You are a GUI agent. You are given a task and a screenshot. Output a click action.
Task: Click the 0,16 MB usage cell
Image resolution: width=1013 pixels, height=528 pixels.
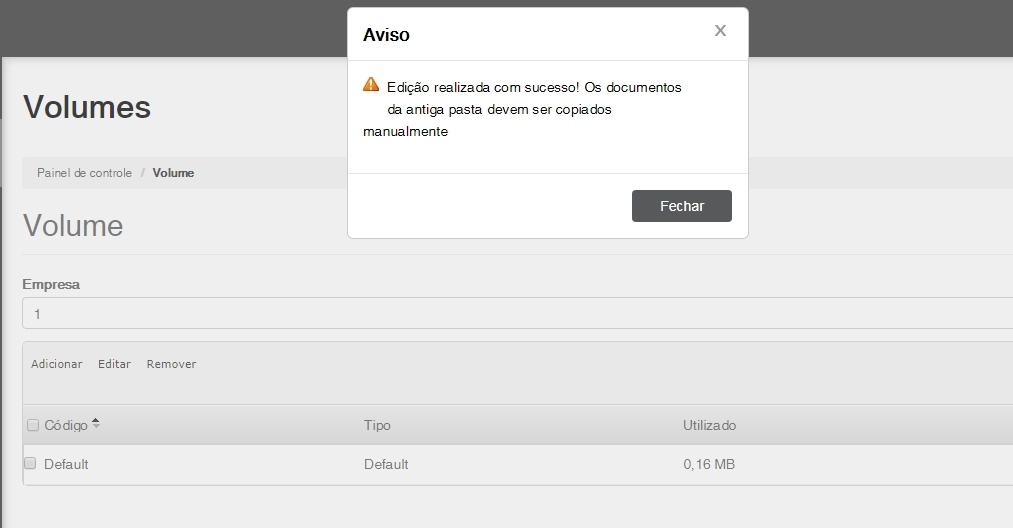pyautogui.click(x=709, y=464)
